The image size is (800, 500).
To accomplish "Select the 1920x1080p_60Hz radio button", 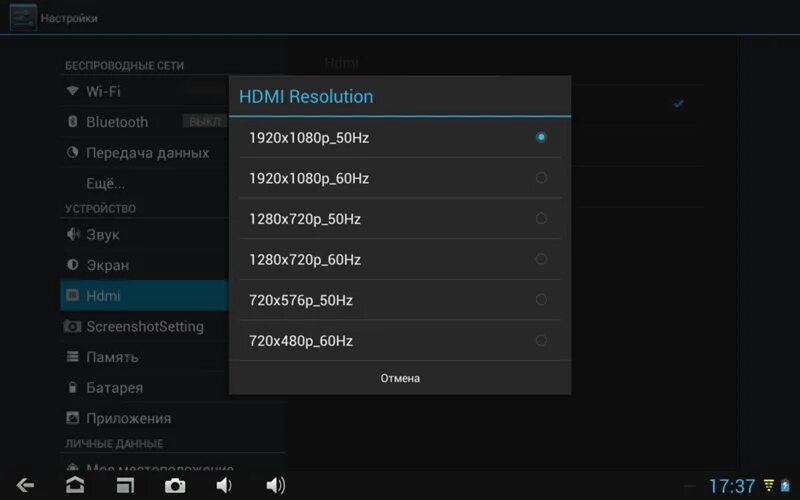I will pyautogui.click(x=541, y=178).
